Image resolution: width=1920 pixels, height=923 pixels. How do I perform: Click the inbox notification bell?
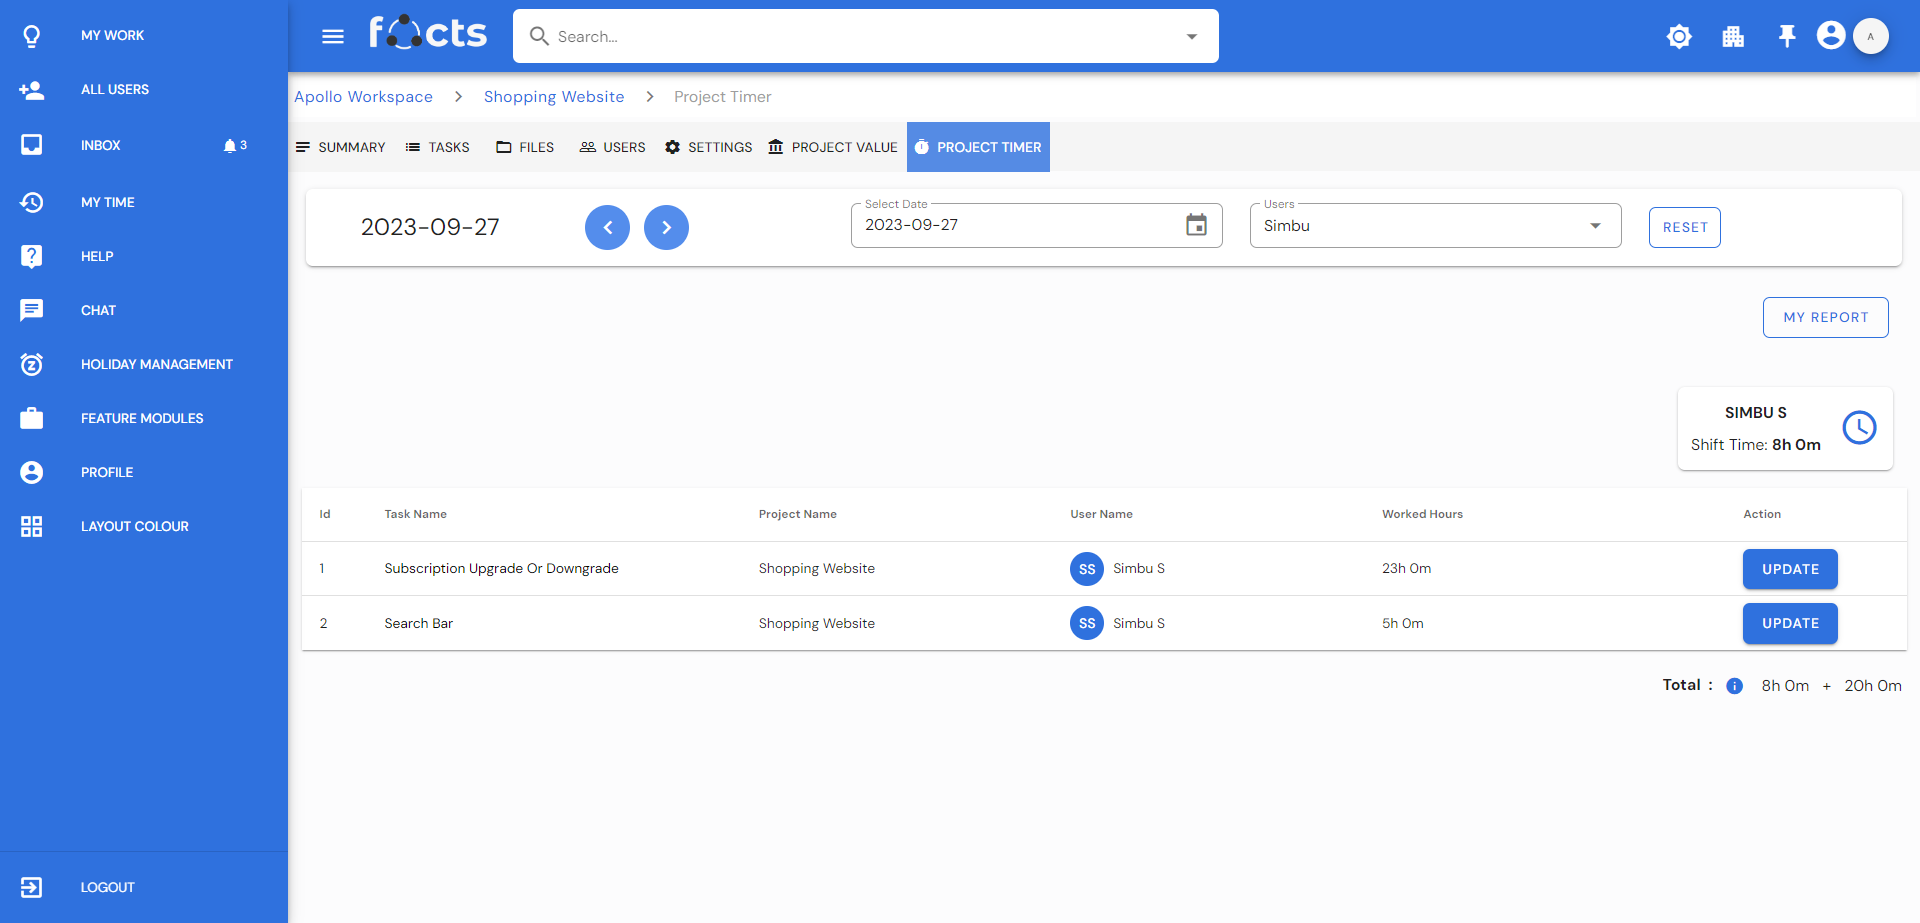coord(231,146)
